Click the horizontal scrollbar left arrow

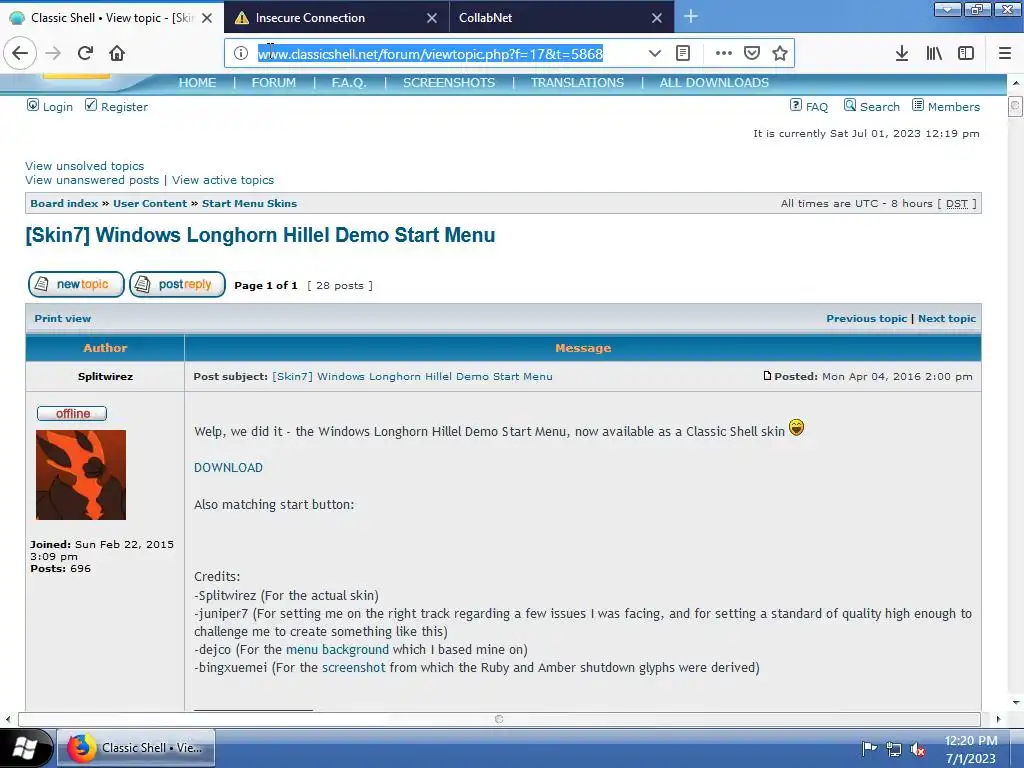point(8,719)
